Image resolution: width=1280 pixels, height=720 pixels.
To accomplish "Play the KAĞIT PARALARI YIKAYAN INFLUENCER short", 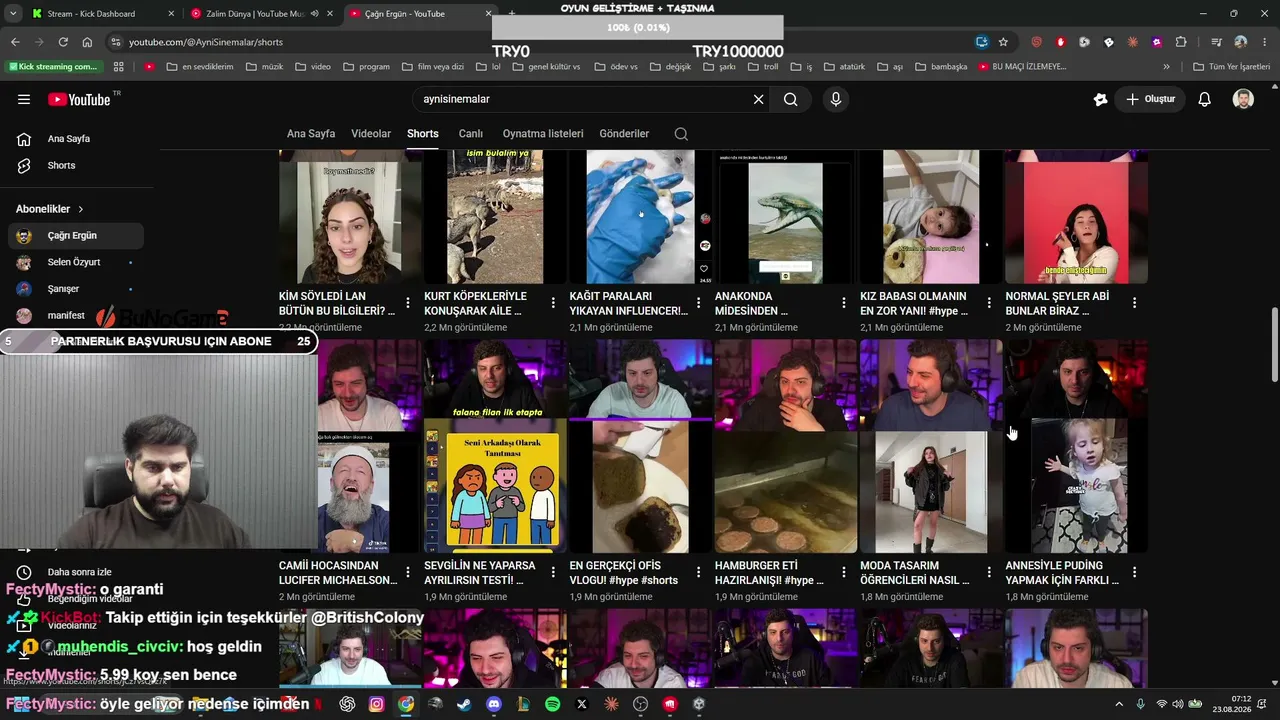I will pyautogui.click(x=640, y=217).
